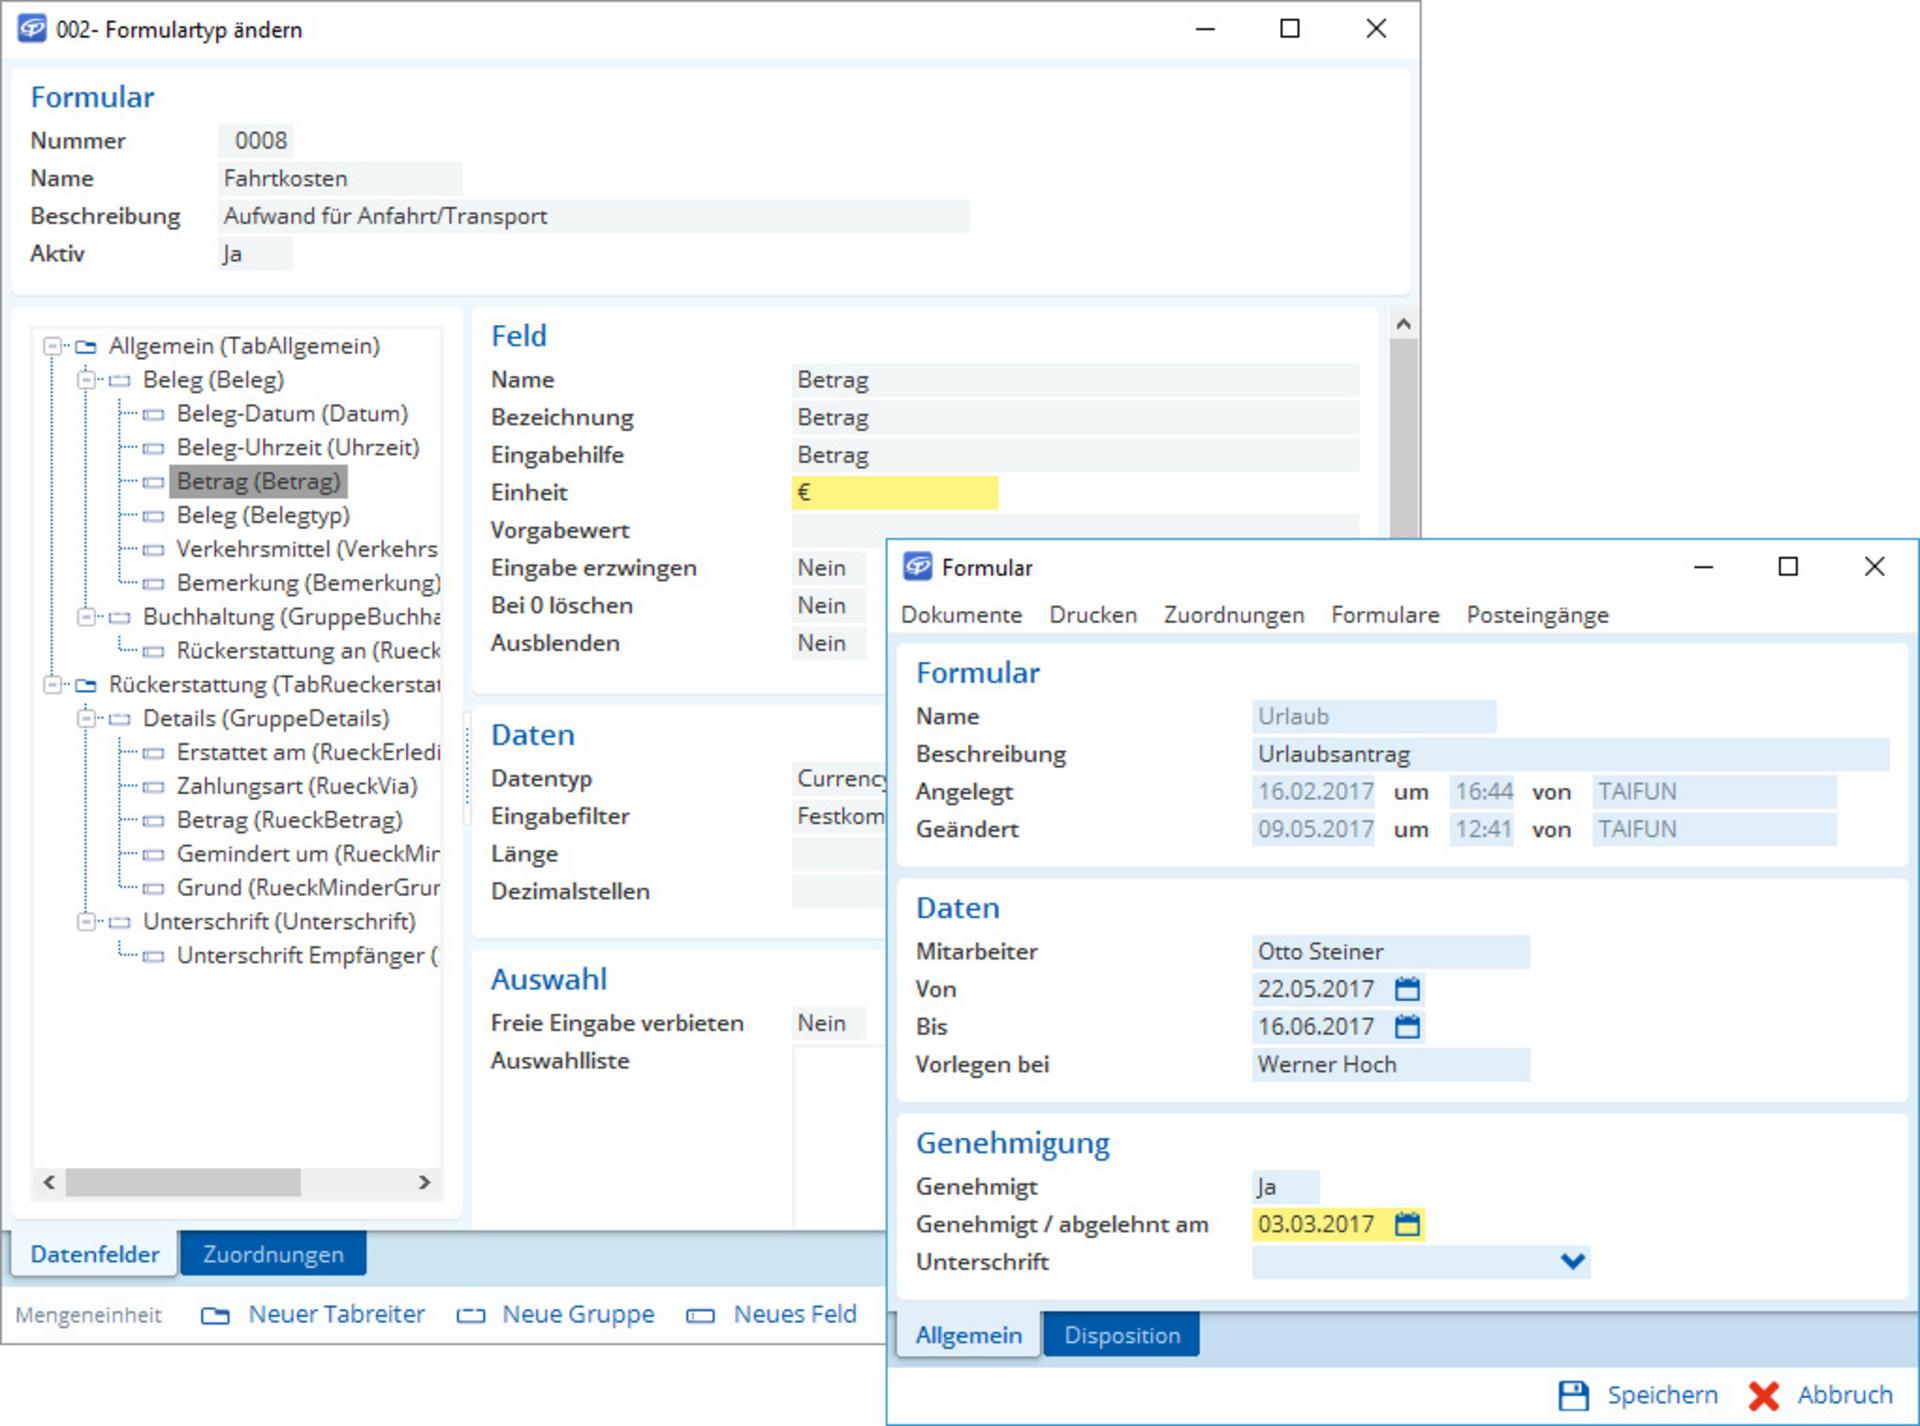
Task: Collapse the Allgemein (TabAllgemein) tree node
Action: click(52, 346)
